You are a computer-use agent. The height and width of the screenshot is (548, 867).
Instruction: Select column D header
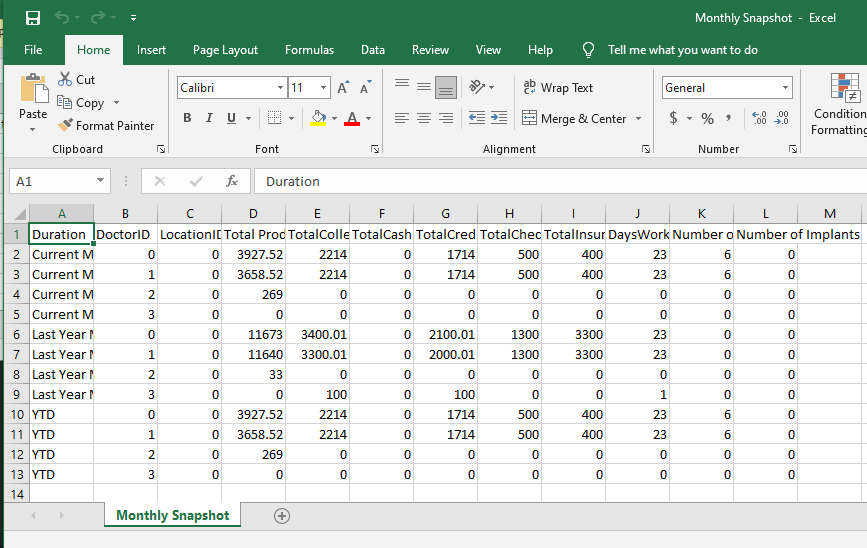pyautogui.click(x=253, y=213)
